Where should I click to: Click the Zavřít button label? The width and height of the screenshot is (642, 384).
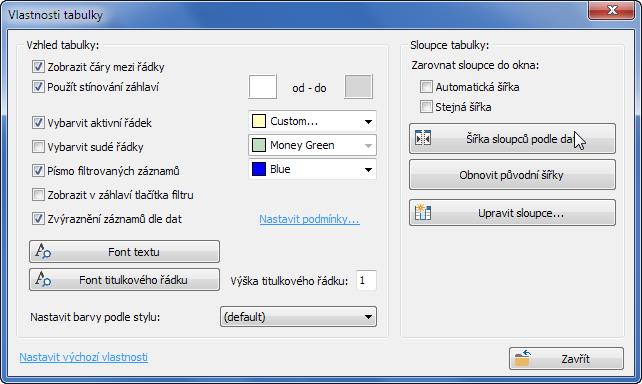(x=575, y=359)
